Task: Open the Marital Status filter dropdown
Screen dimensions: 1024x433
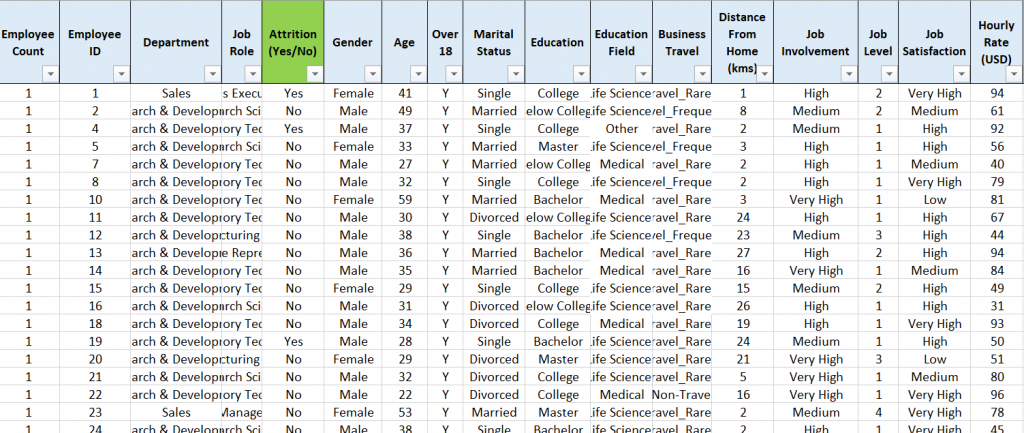Action: (515, 73)
